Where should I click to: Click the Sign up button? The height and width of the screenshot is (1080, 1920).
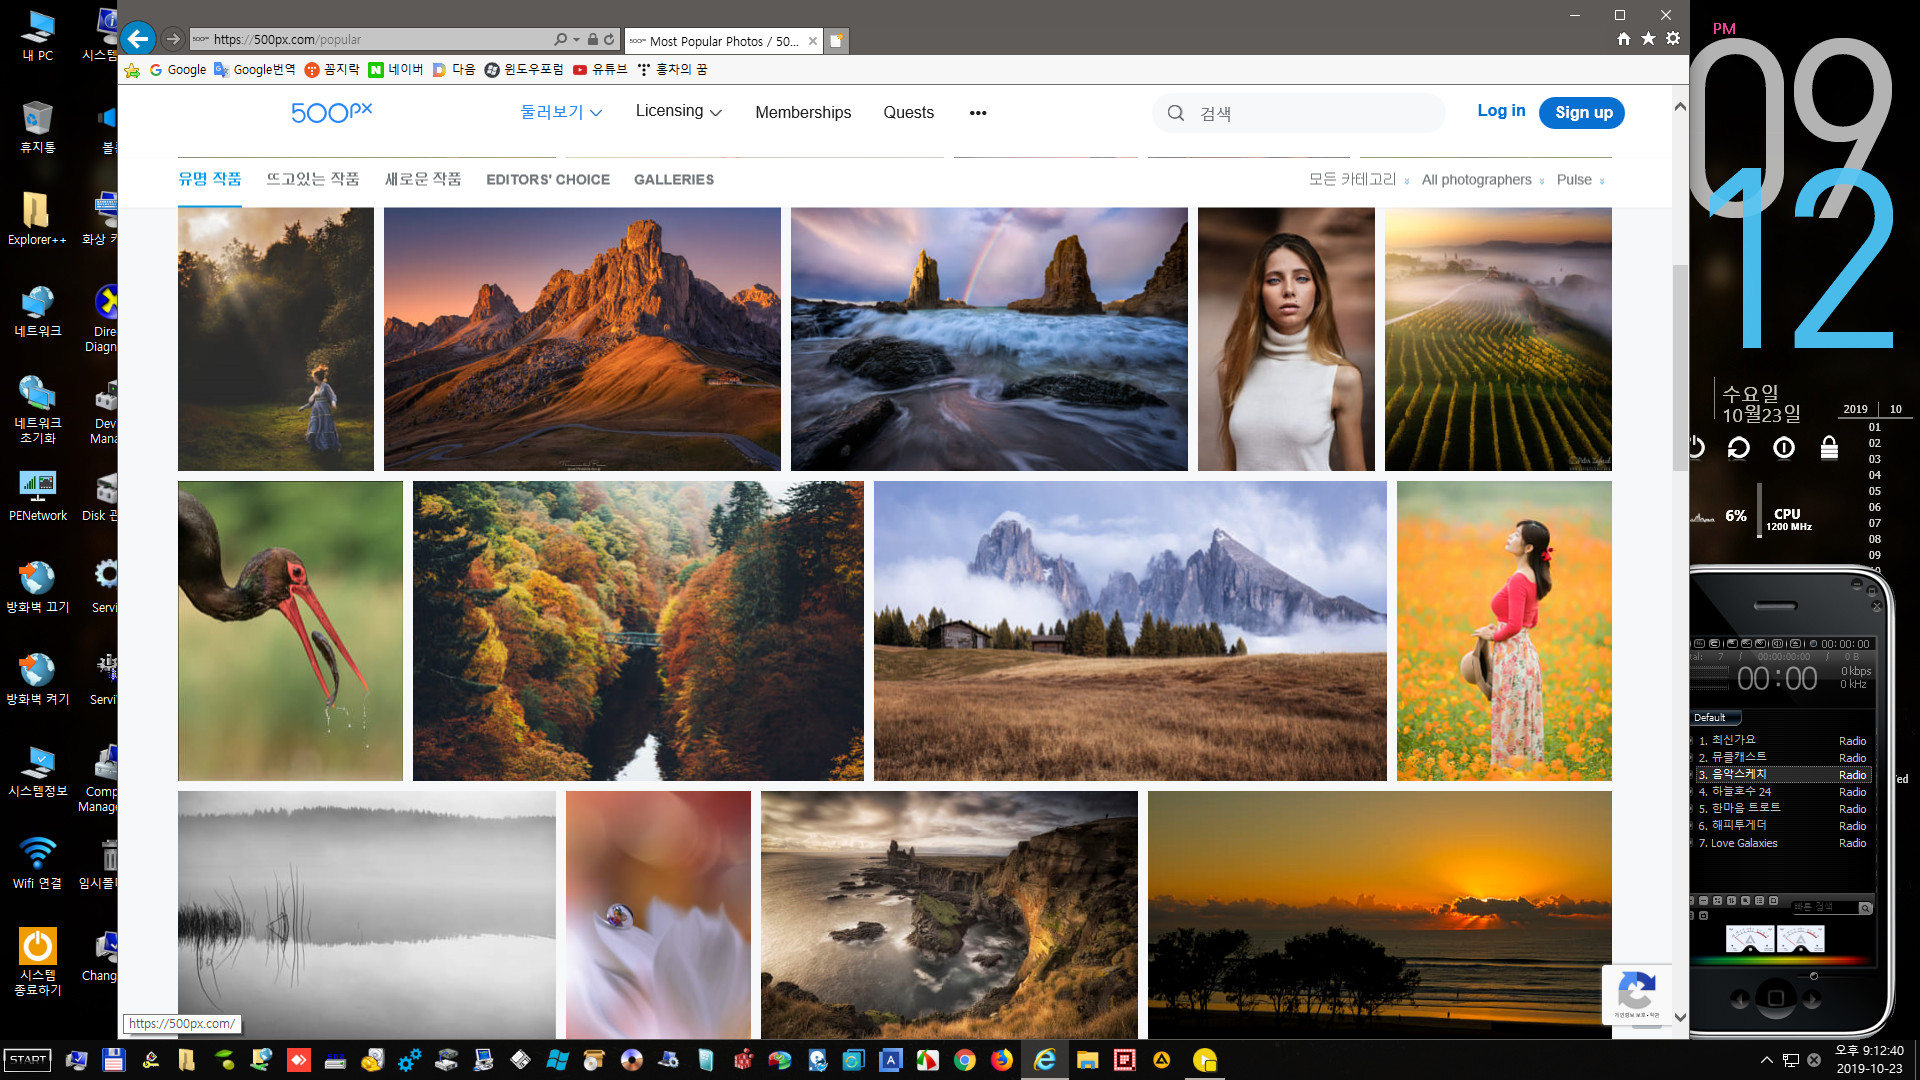click(x=1583, y=113)
